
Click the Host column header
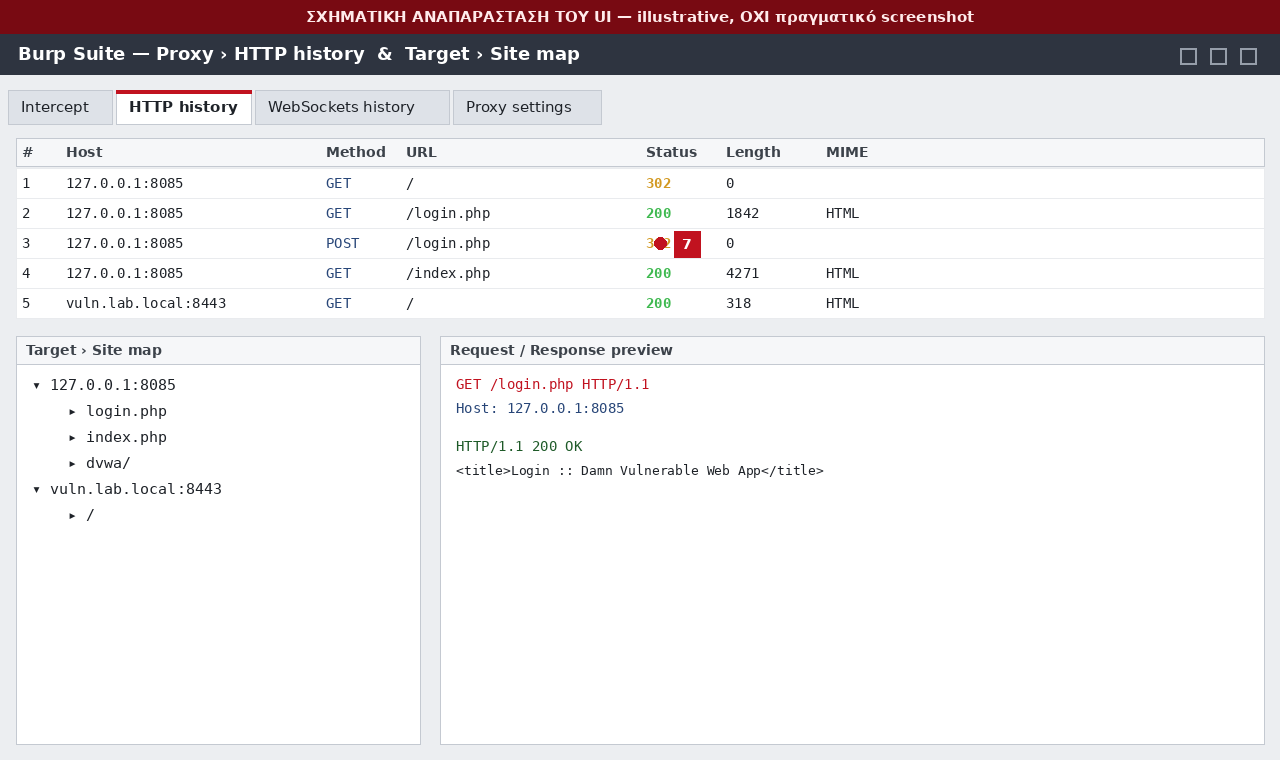pyautogui.click(x=84, y=153)
